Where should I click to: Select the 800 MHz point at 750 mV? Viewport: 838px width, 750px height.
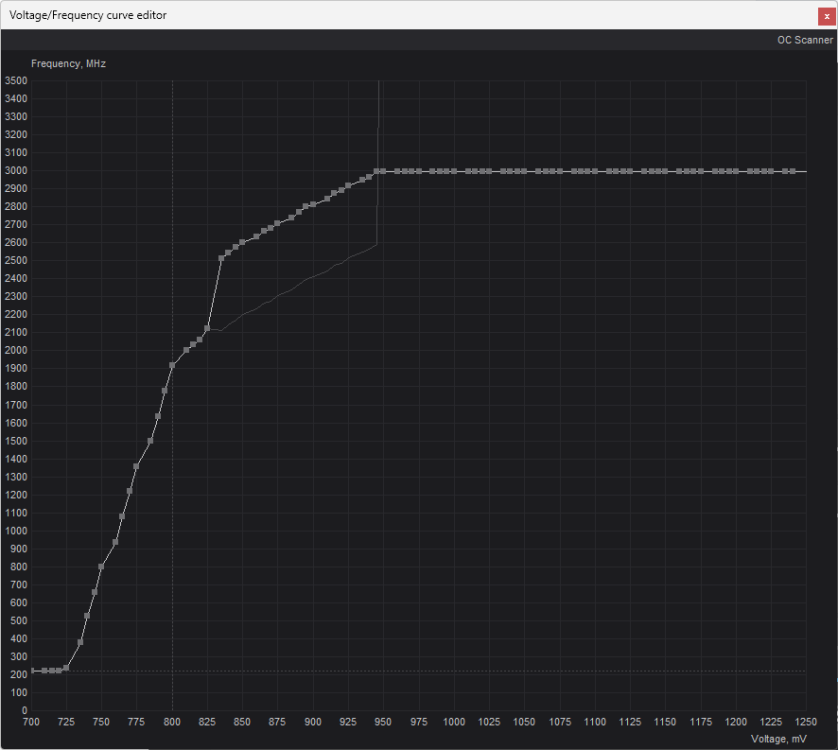(101, 566)
